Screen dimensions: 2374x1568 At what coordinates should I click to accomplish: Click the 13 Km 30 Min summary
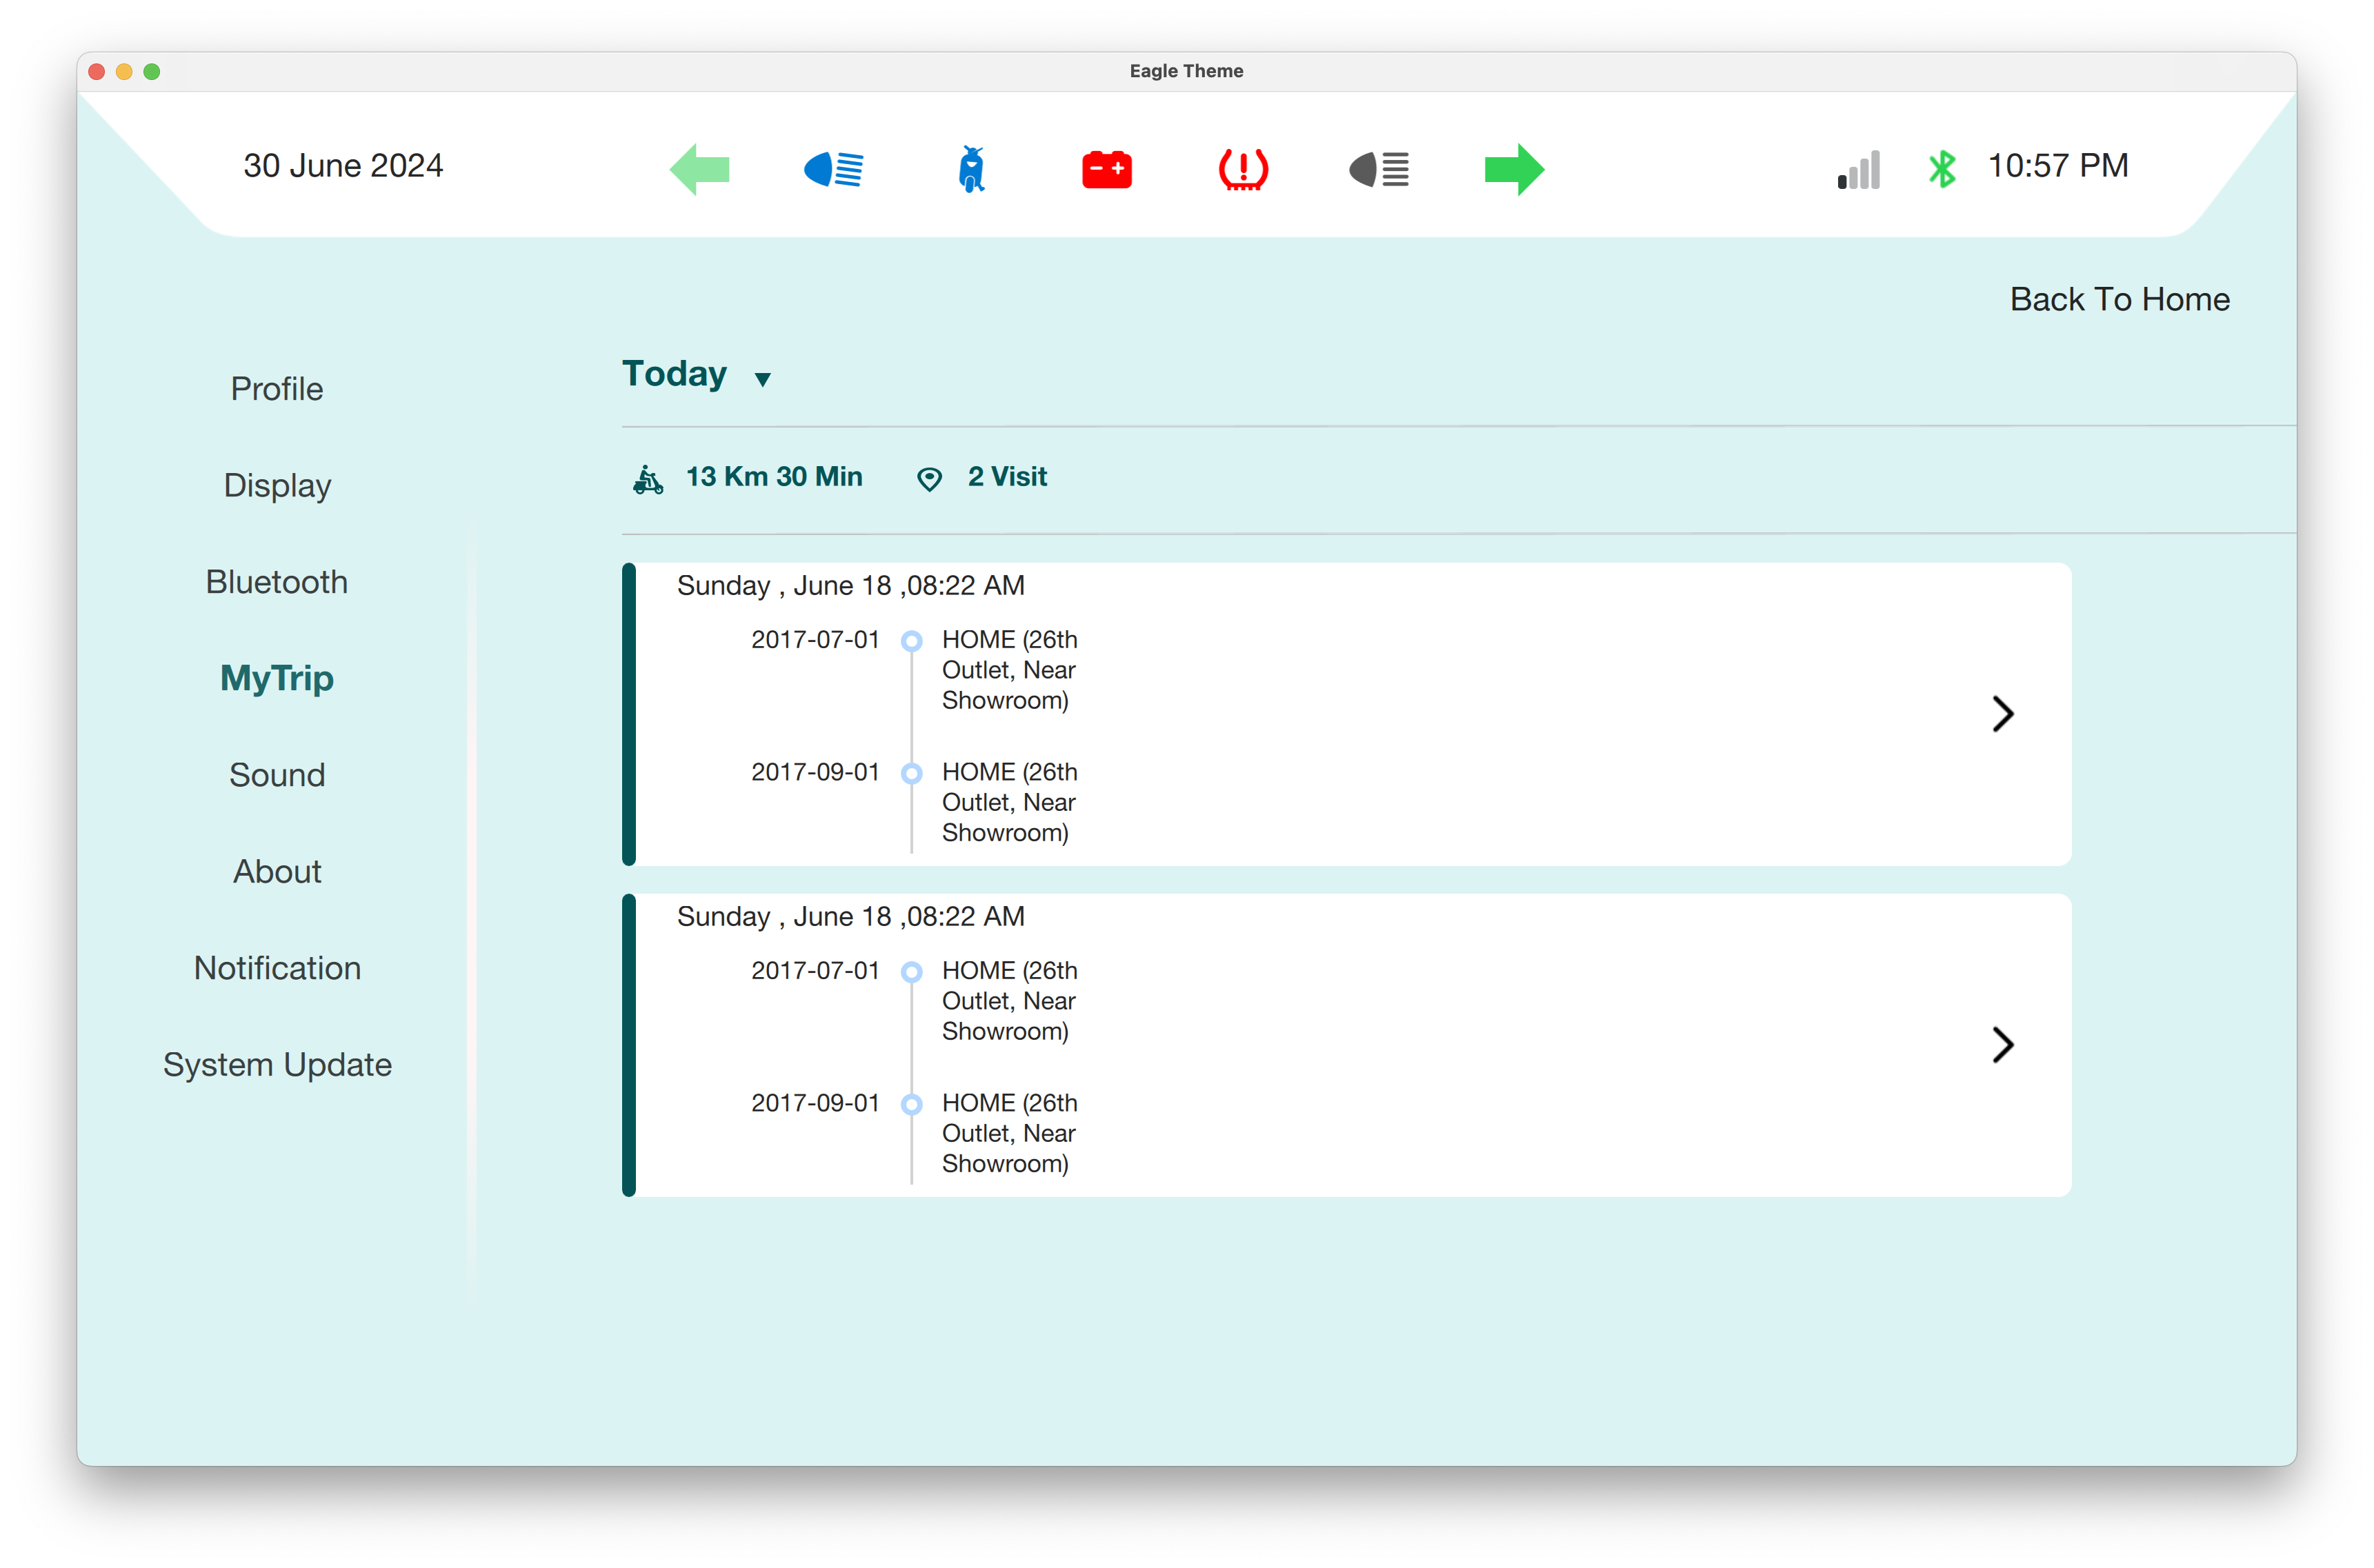pyautogui.click(x=774, y=477)
